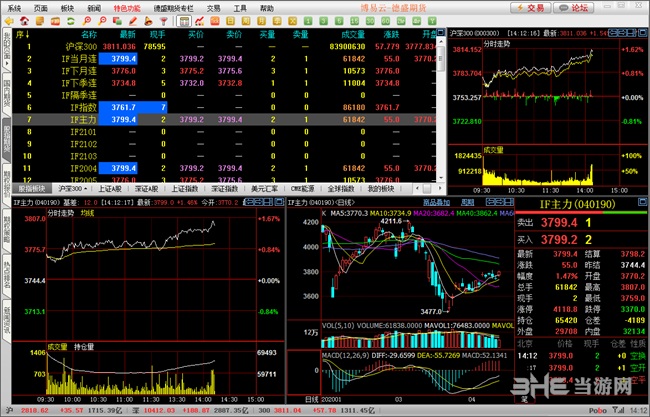
Task: Maximize the IF主力 quote detail panel icon
Action: coord(642,202)
